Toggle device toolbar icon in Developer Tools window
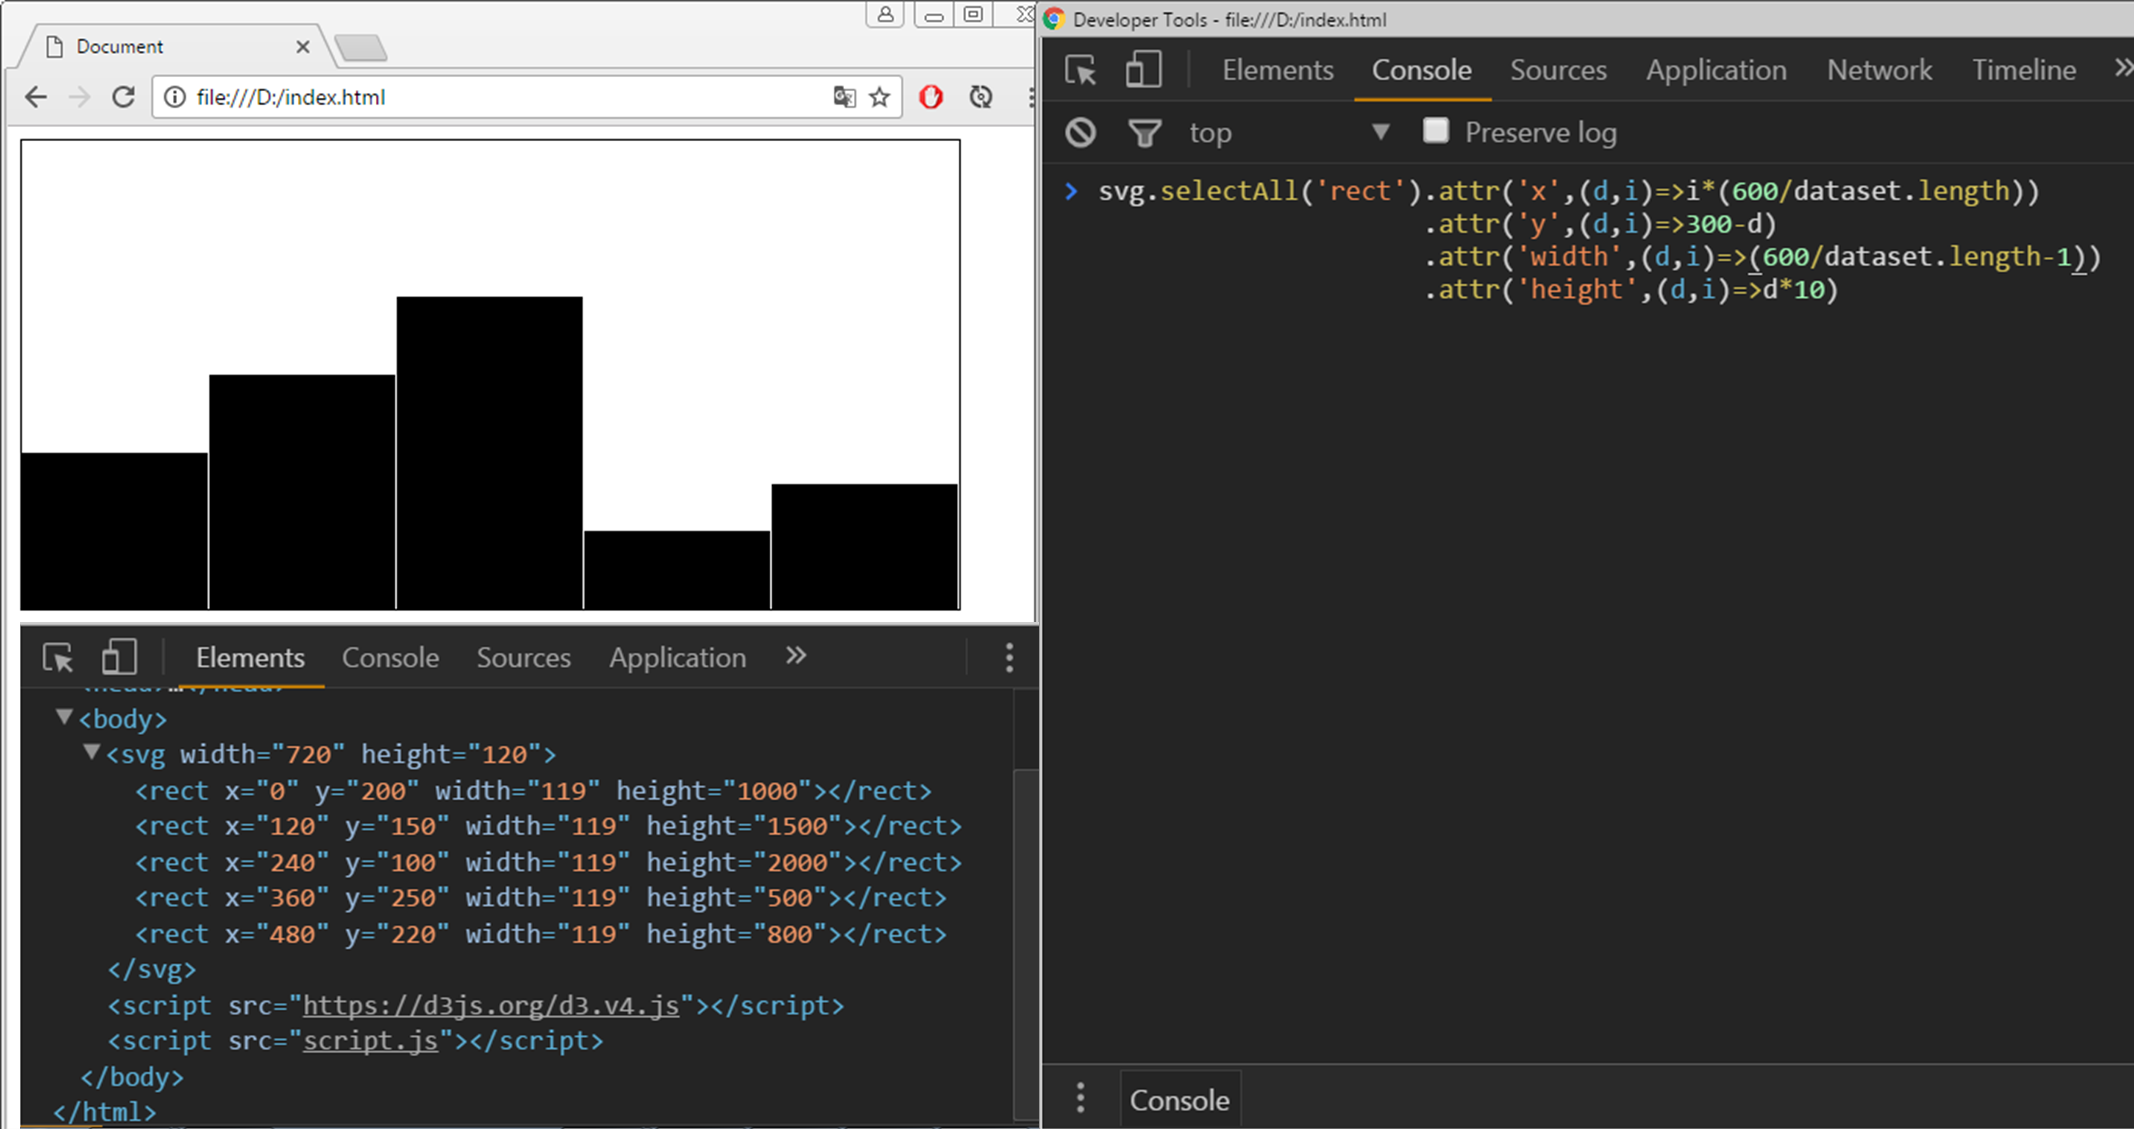 (1142, 70)
